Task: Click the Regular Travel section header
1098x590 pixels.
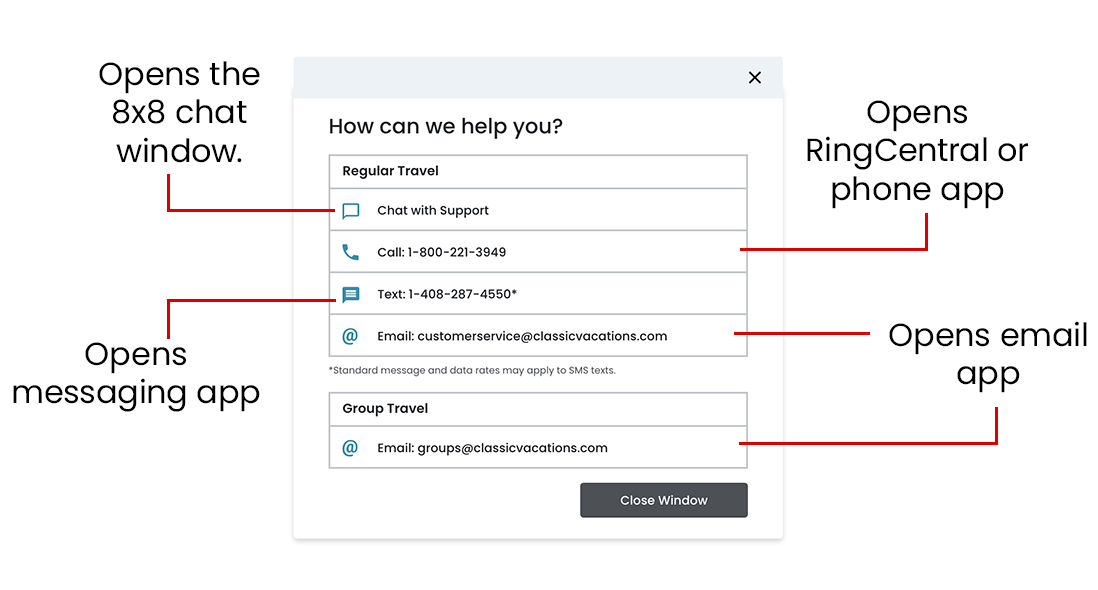Action: [x=391, y=171]
